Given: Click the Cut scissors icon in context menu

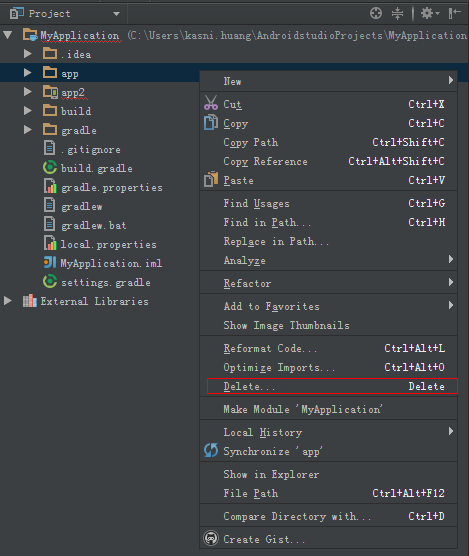Looking at the screenshot, I should 211,103.
